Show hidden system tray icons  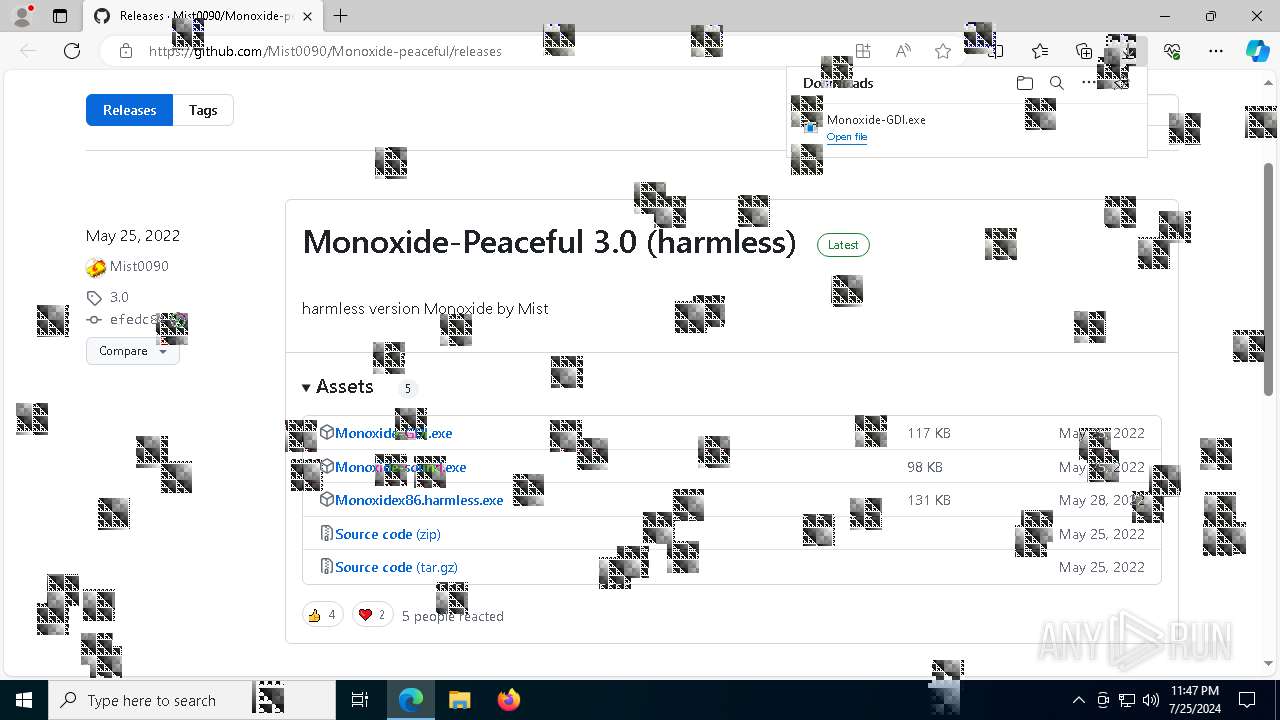(x=1078, y=700)
